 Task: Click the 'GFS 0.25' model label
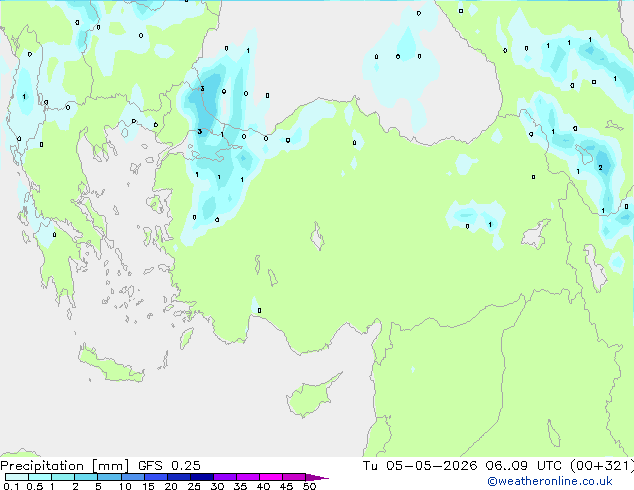pos(169,466)
